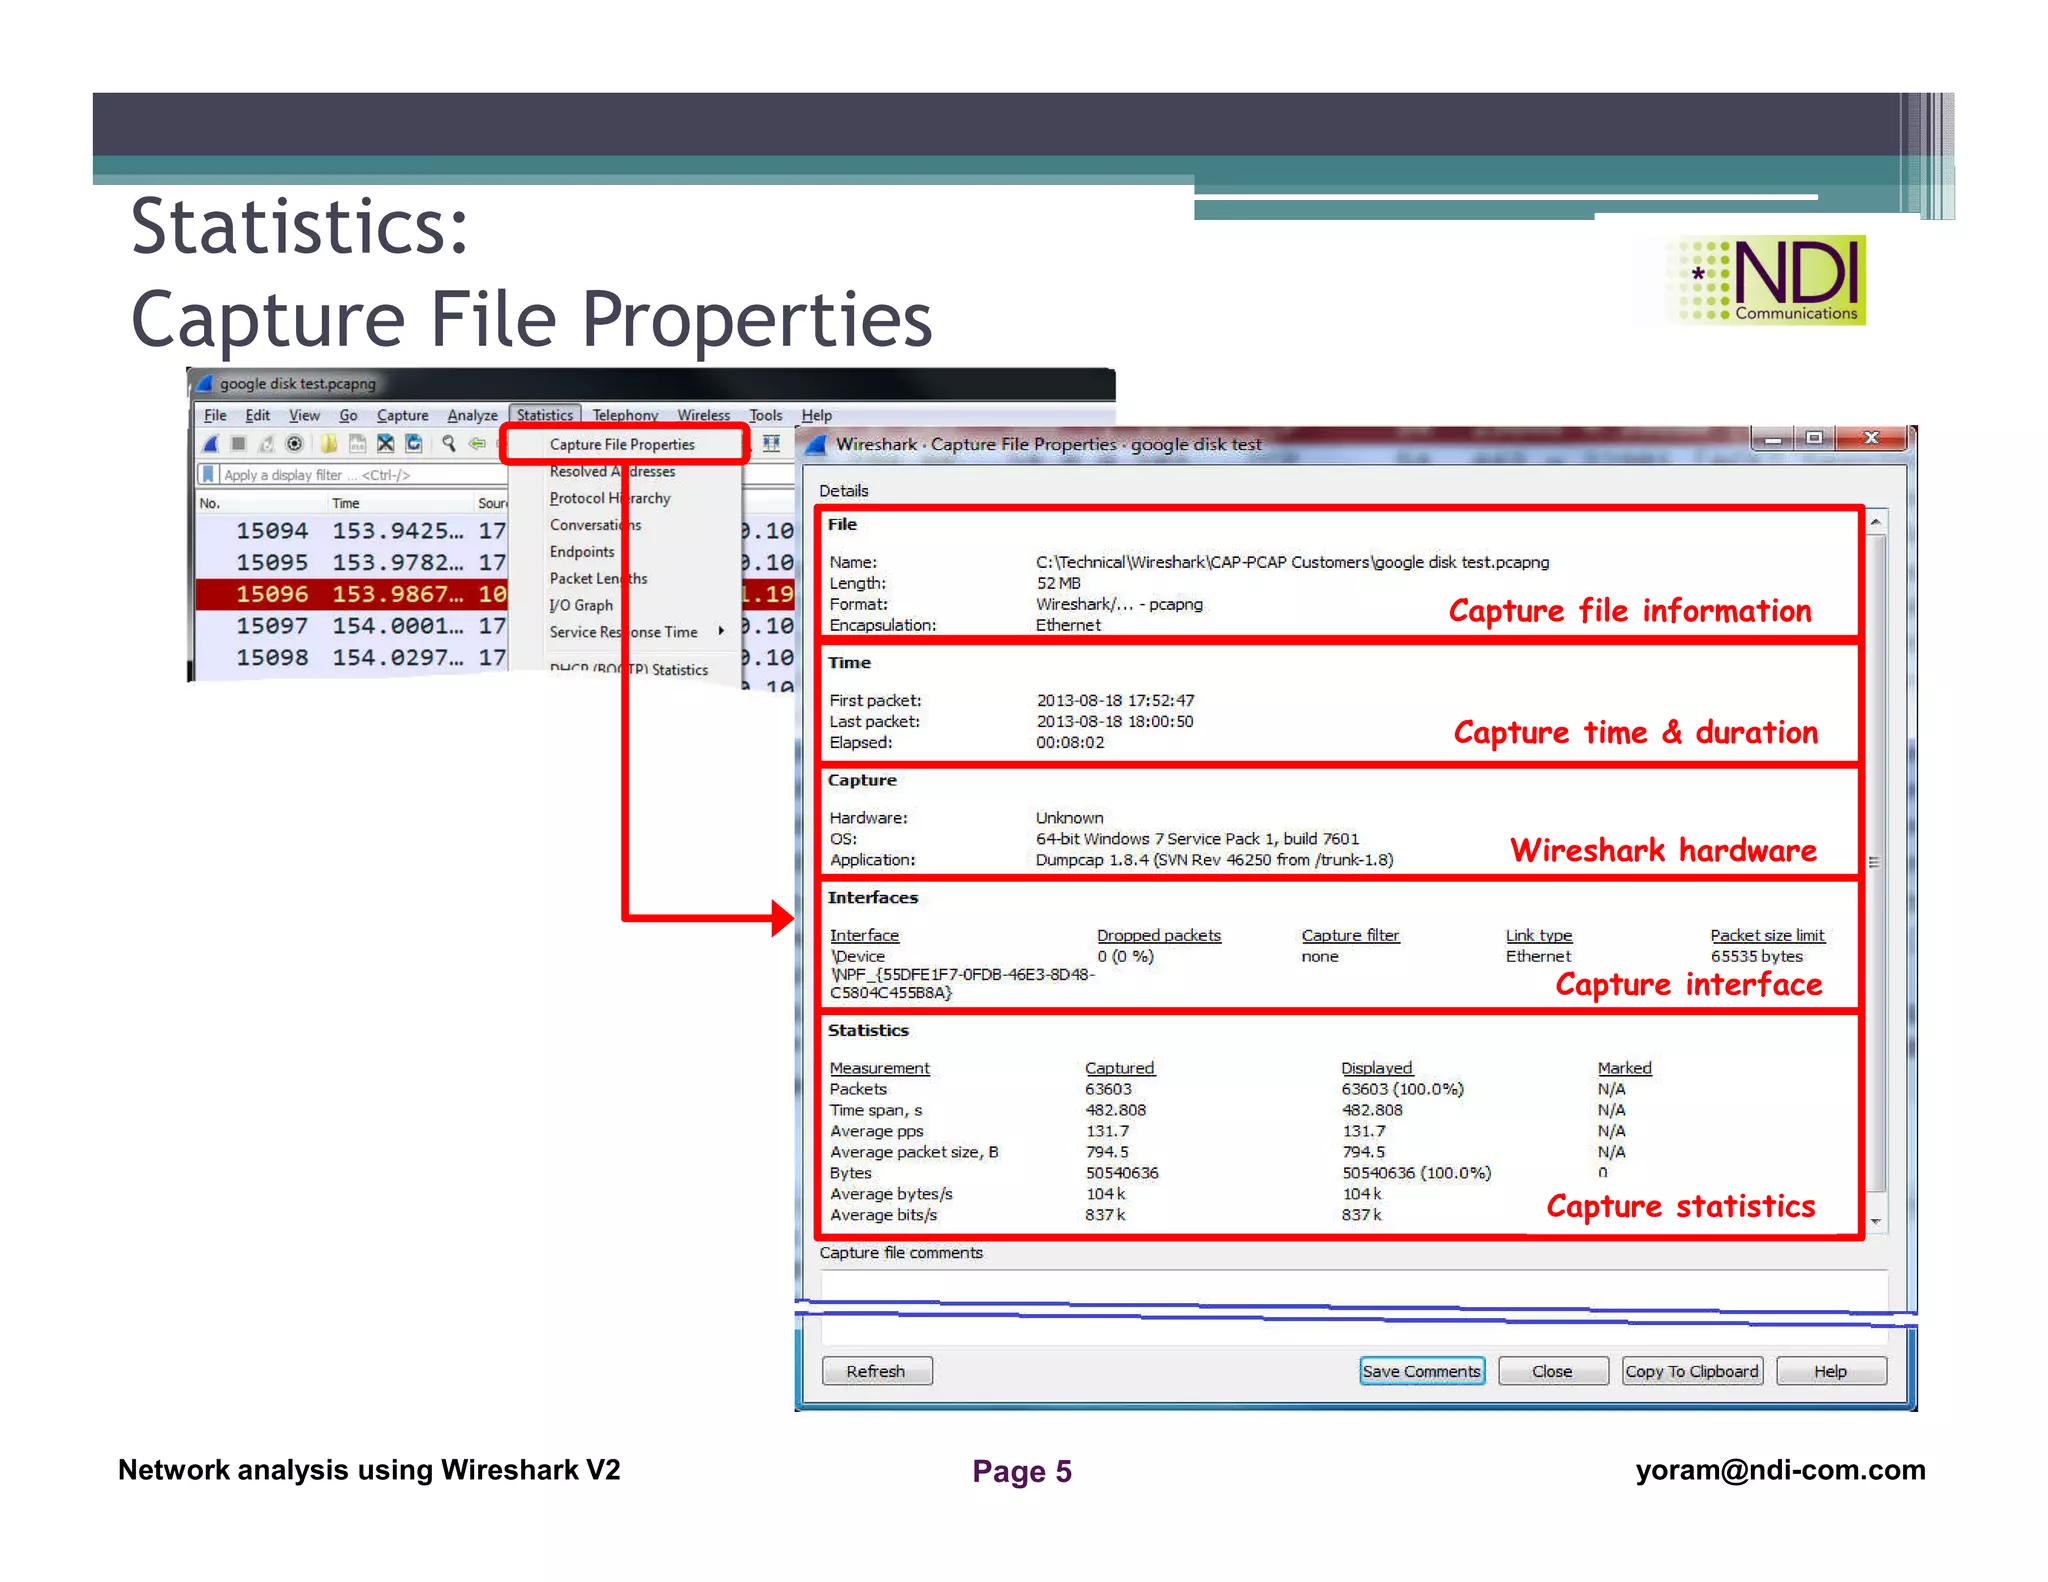Click details scrollbar down arrow
The height and width of the screenshot is (1582, 2048).
tap(1876, 1222)
